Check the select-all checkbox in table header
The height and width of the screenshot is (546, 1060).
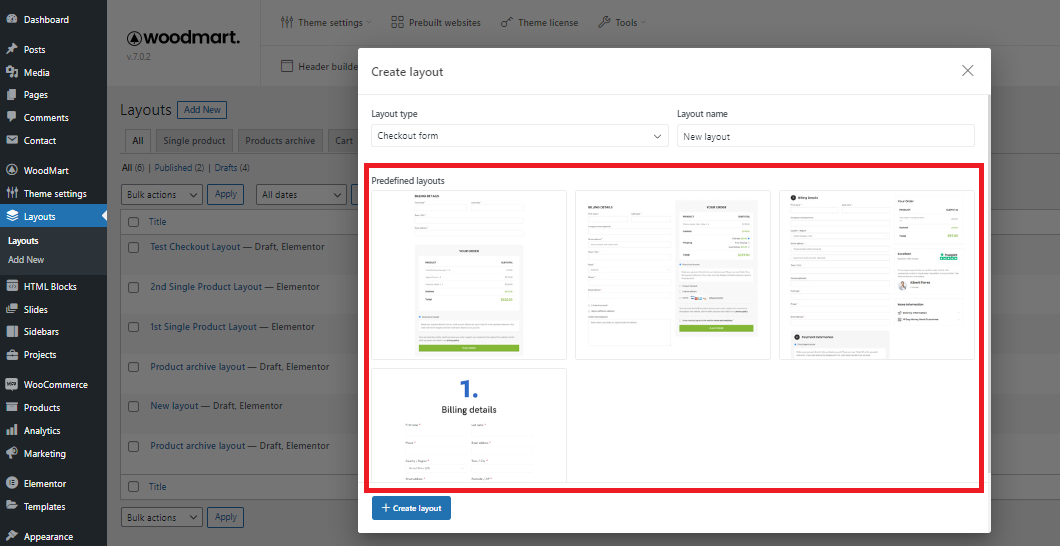pyautogui.click(x=134, y=222)
